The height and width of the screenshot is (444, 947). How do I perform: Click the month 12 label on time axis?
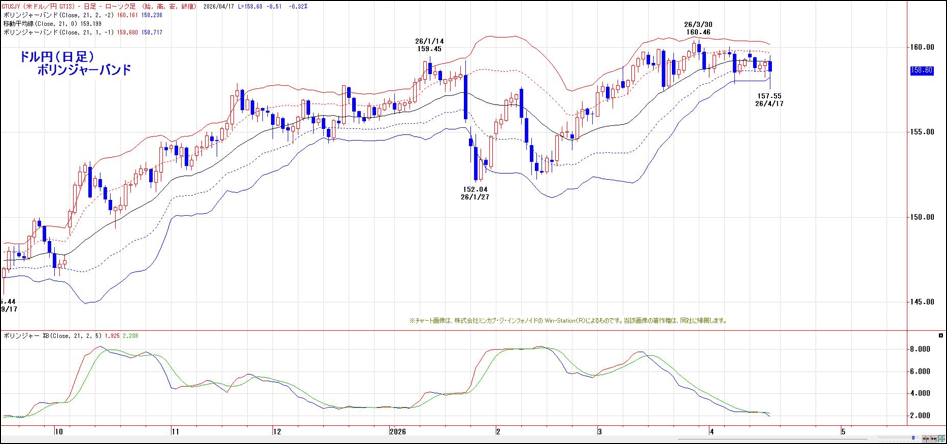(276, 431)
